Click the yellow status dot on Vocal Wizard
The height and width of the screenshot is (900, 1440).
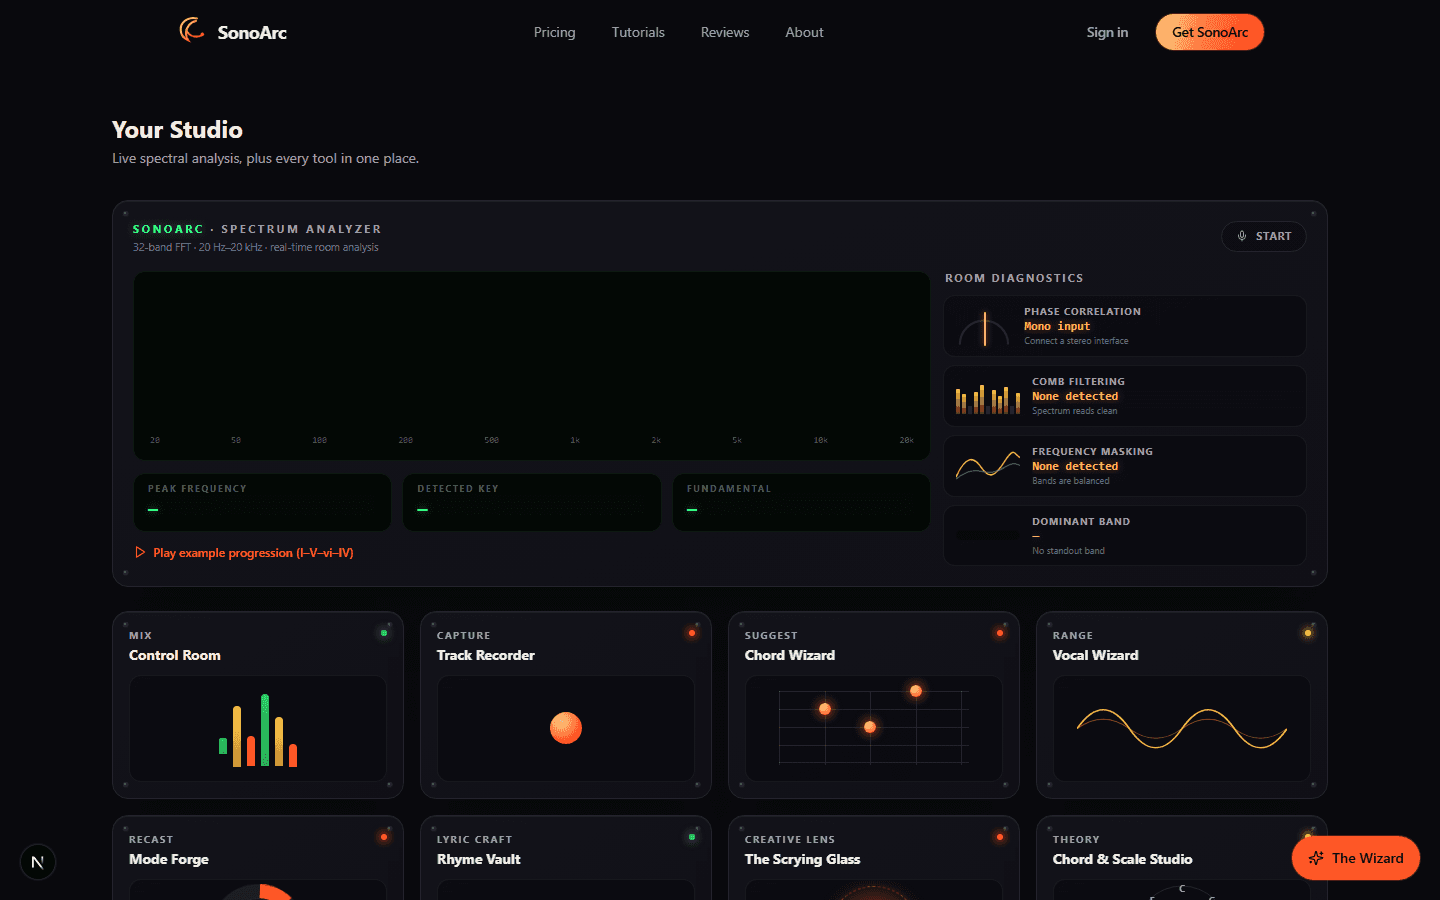click(x=1308, y=633)
